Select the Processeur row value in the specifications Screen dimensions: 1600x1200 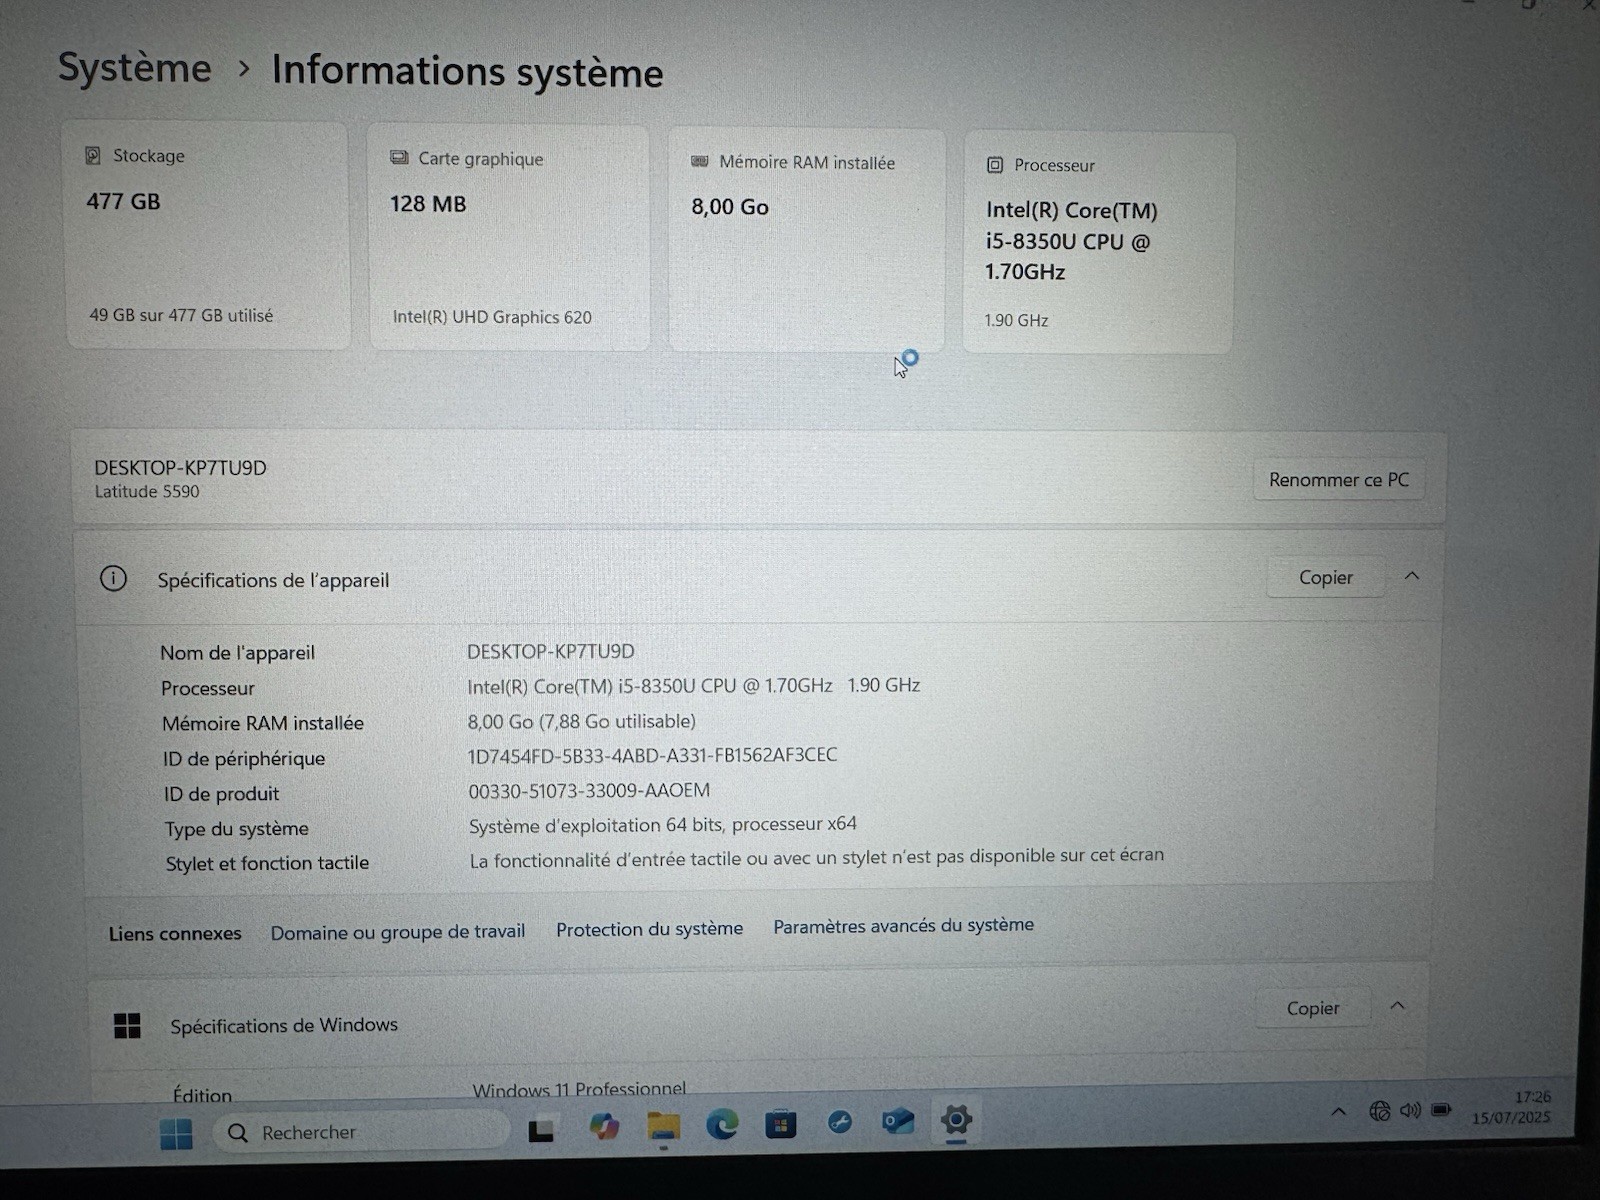694,686
